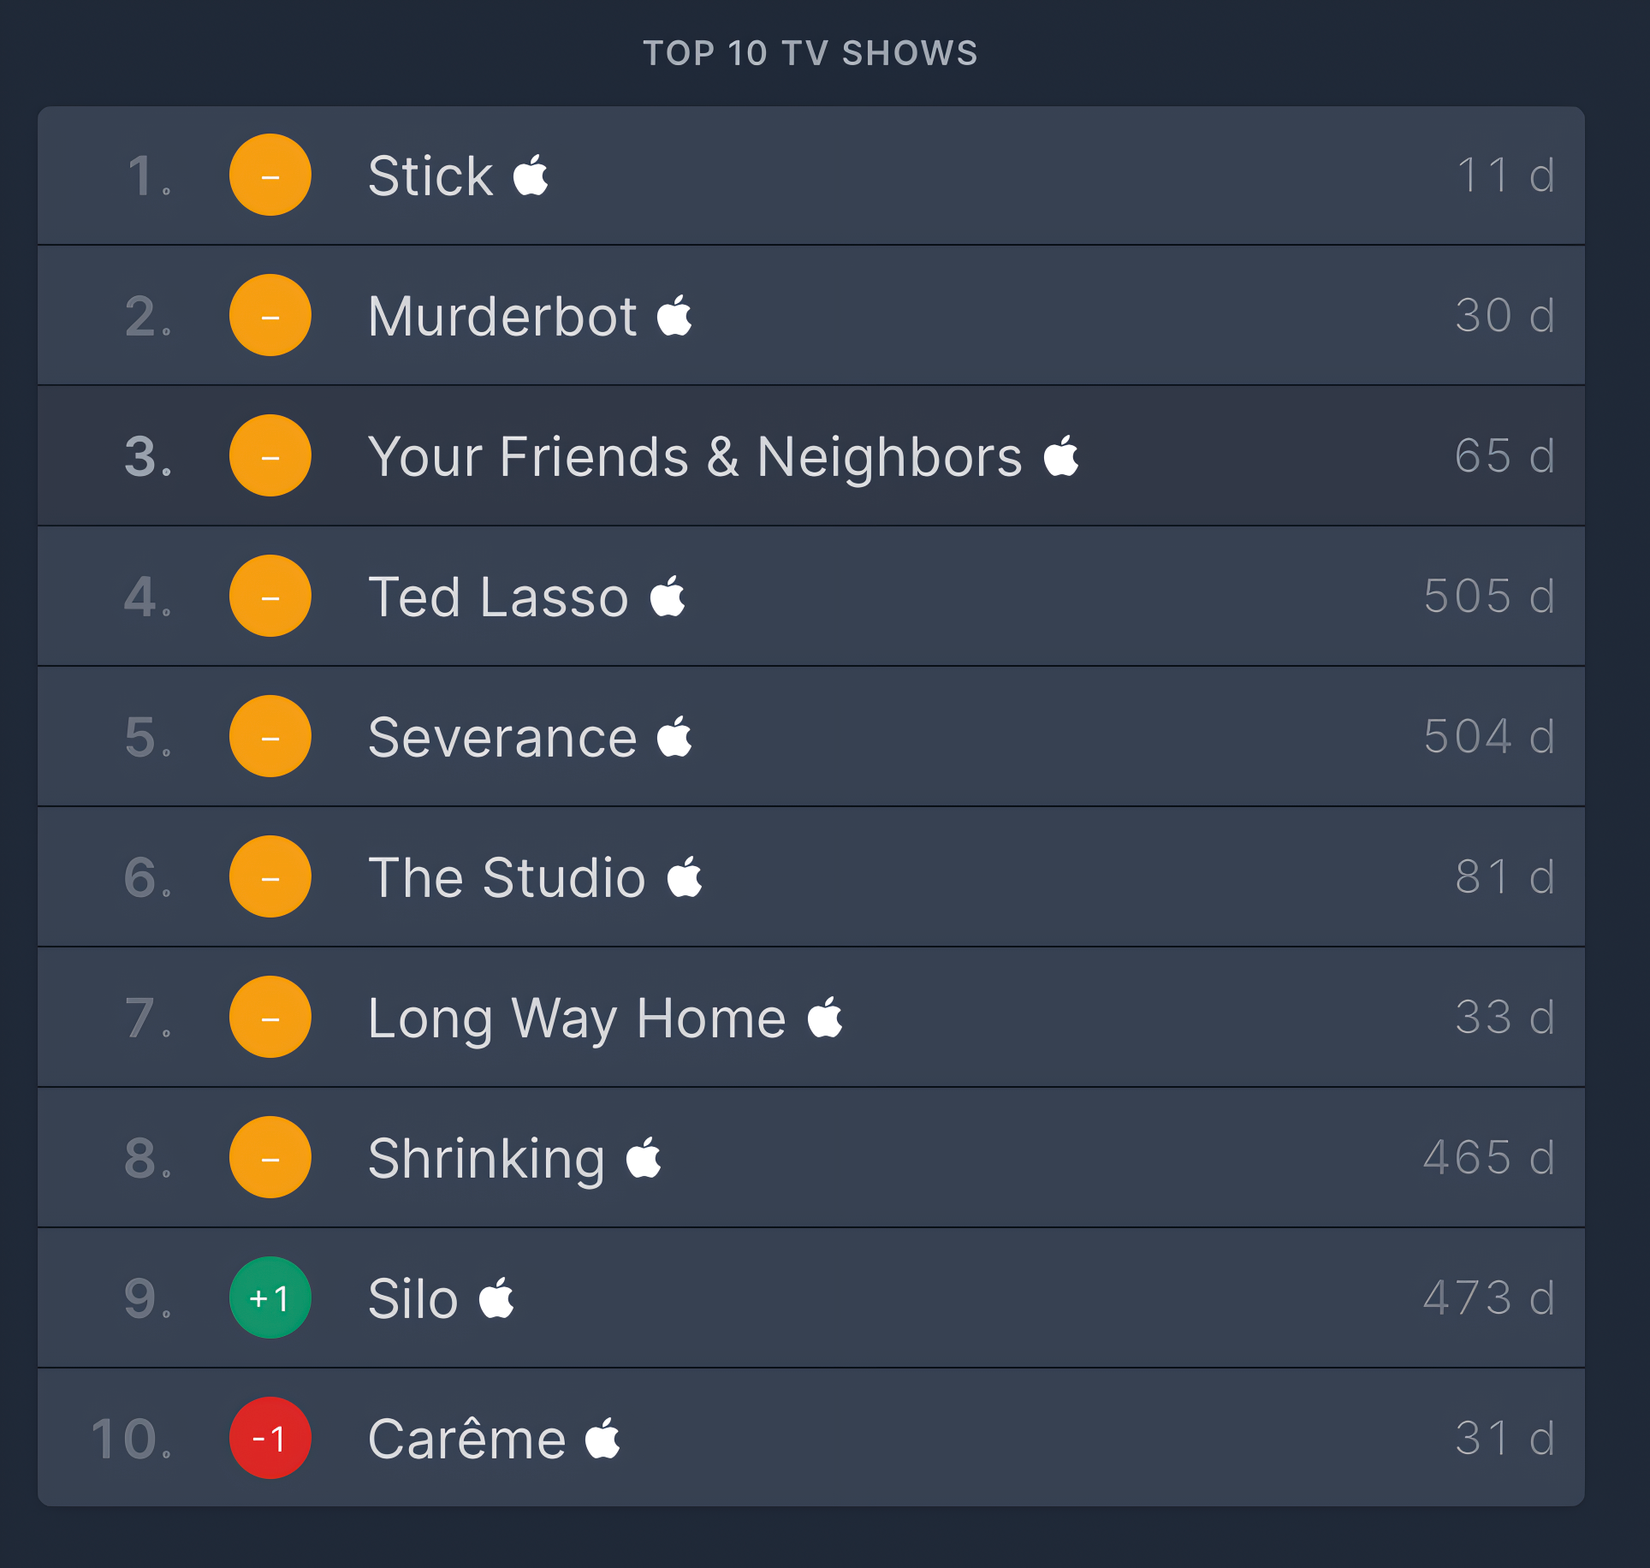Click the Apple TV+ icon beside Stick
Screen dimensions: 1650x1568
pos(531,175)
